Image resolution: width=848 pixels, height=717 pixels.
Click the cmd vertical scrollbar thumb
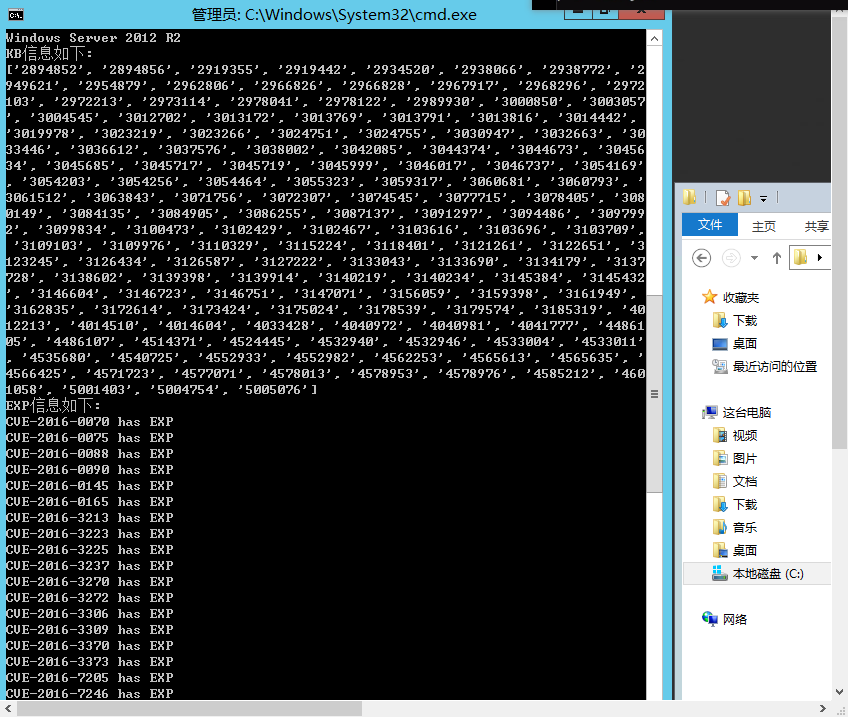coord(654,394)
